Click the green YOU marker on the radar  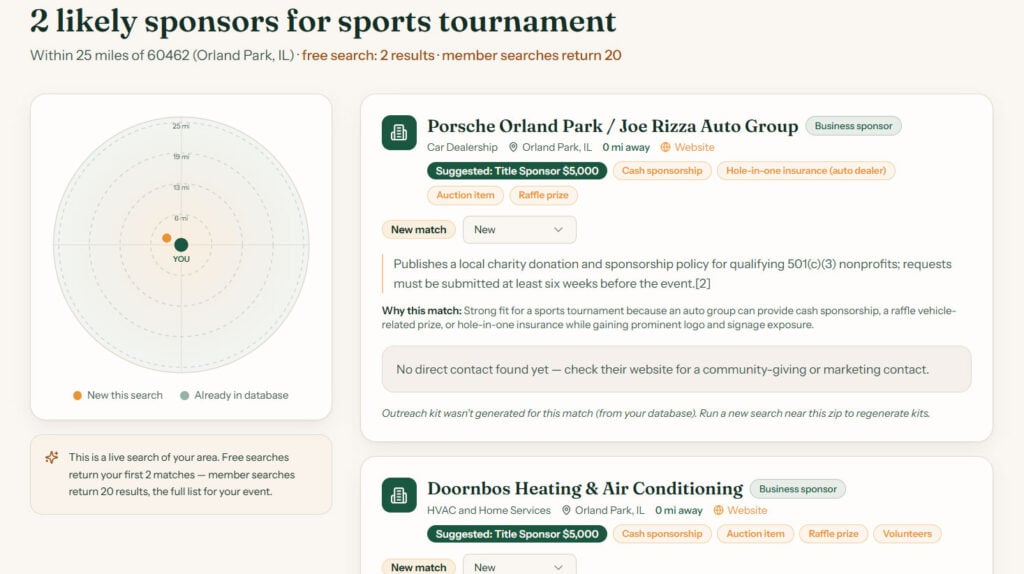coord(181,245)
